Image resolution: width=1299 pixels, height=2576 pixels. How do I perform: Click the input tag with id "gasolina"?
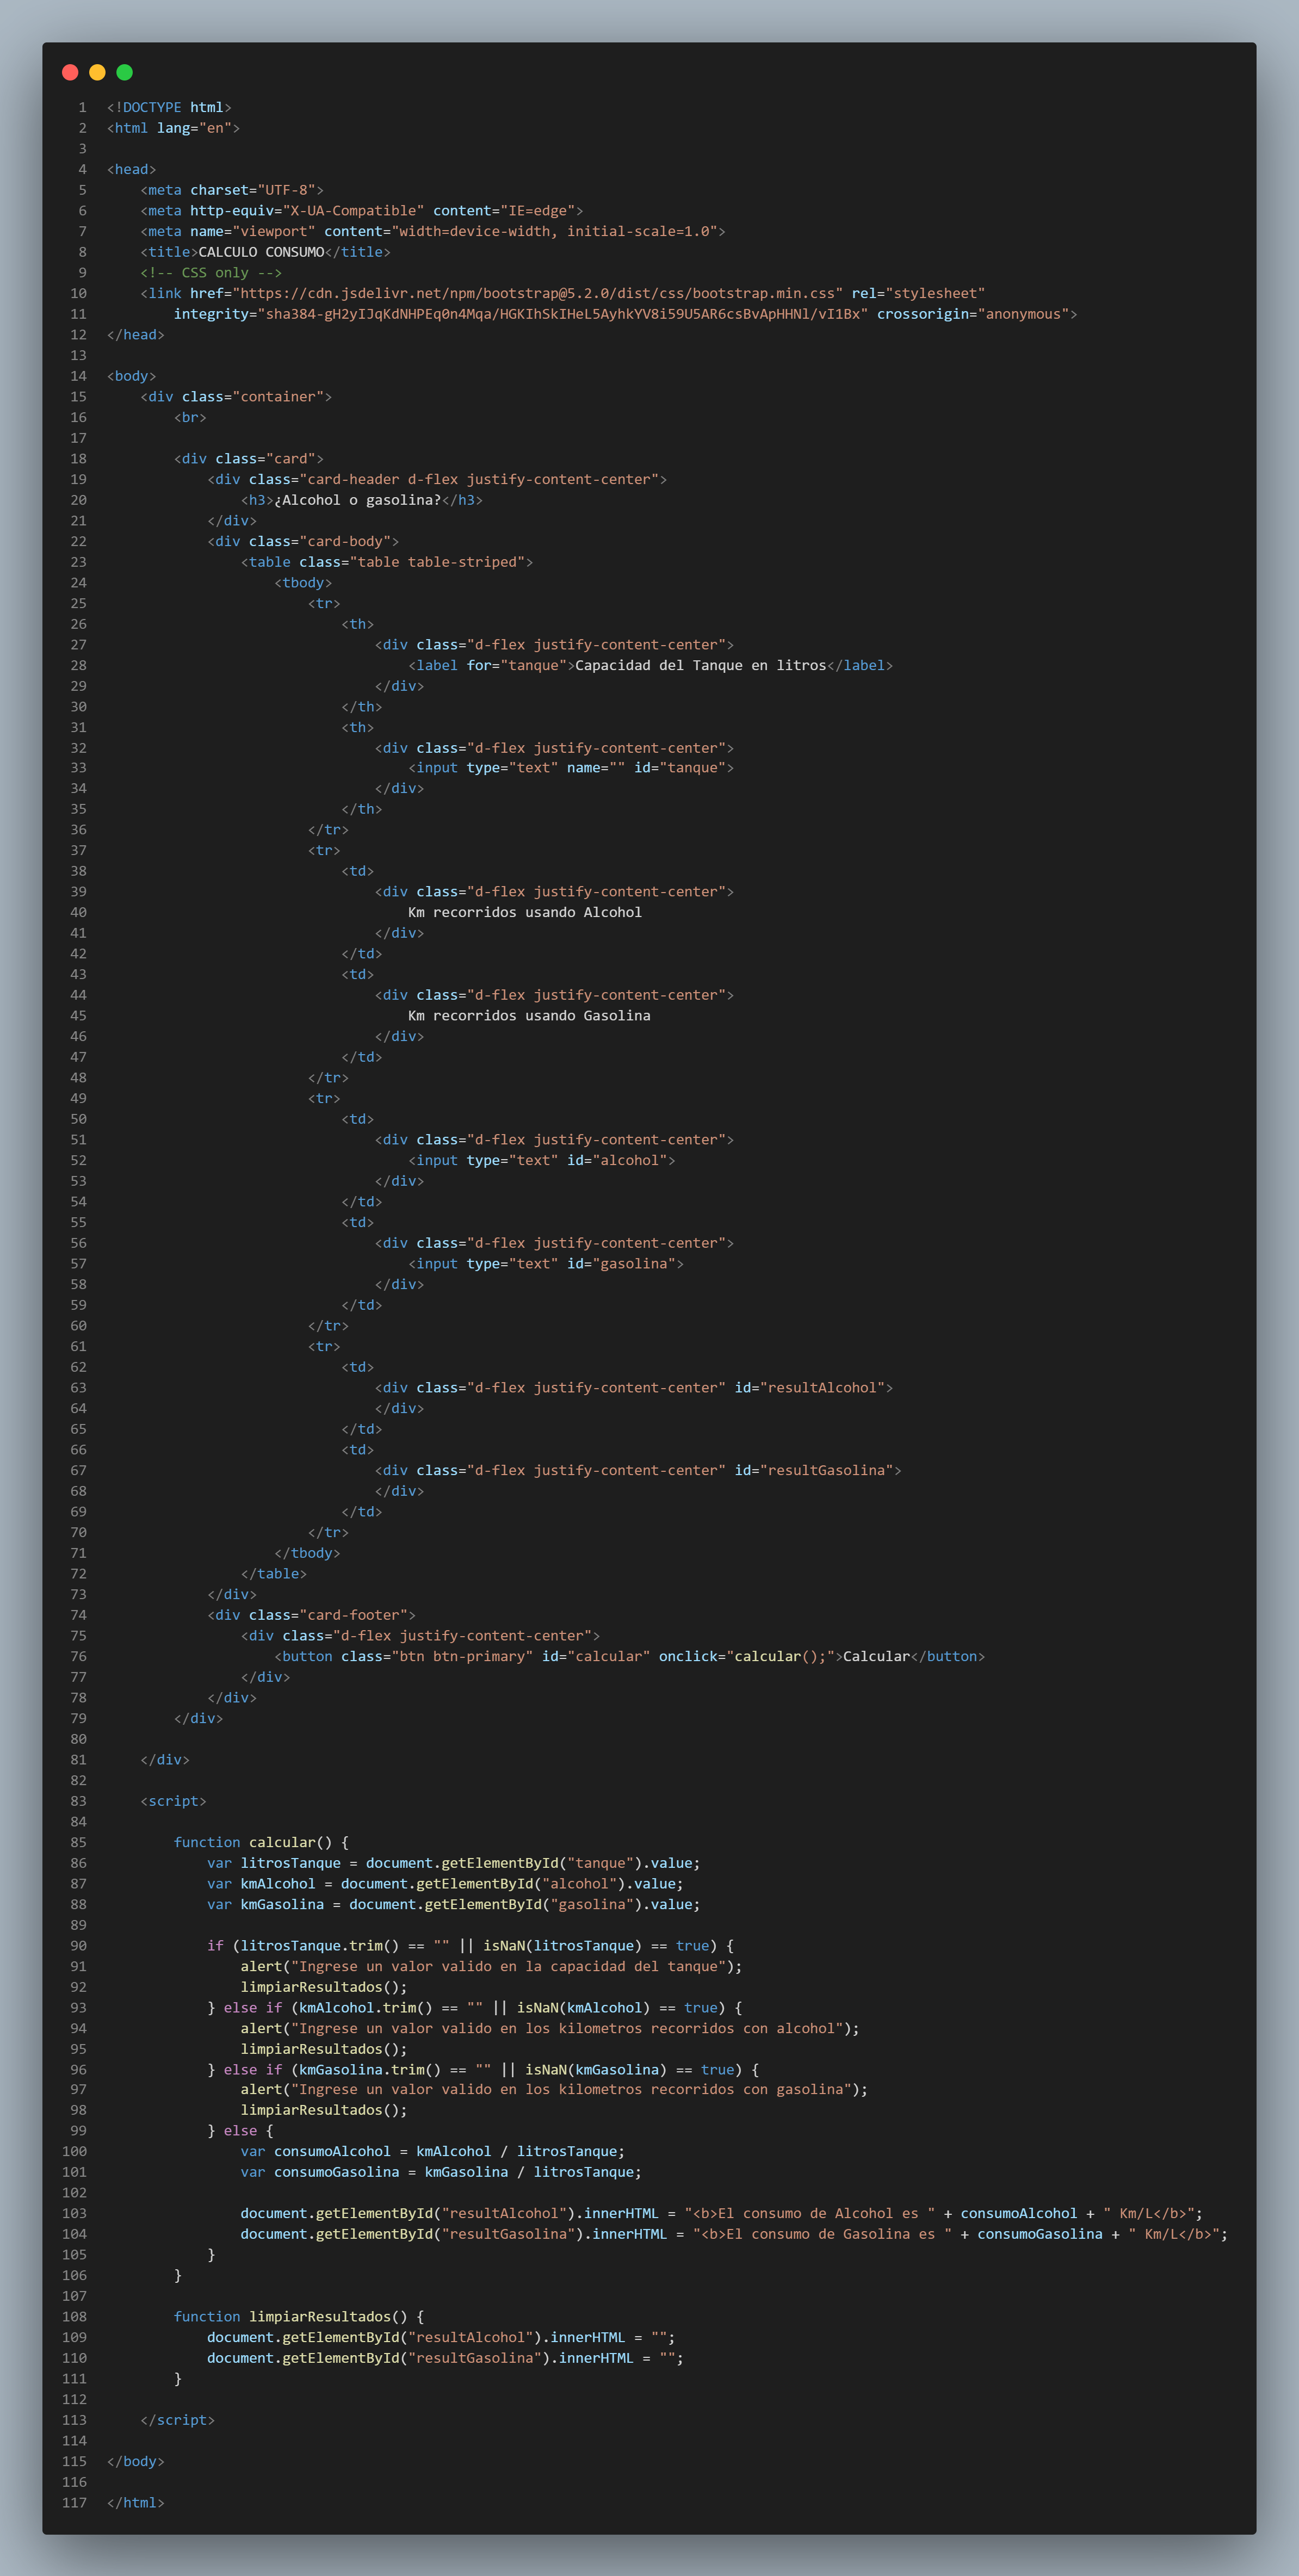546,1264
